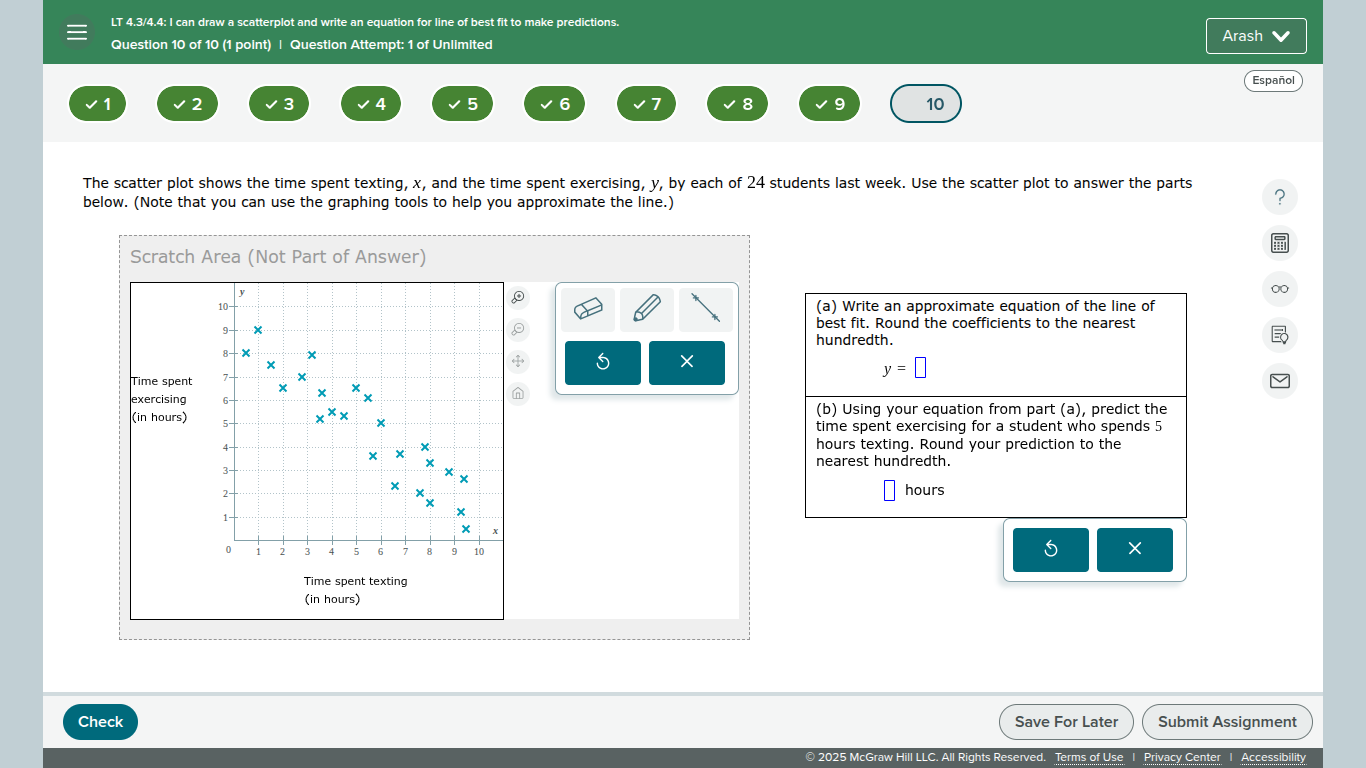
Task: Open the envelope message icon
Action: [1279, 381]
